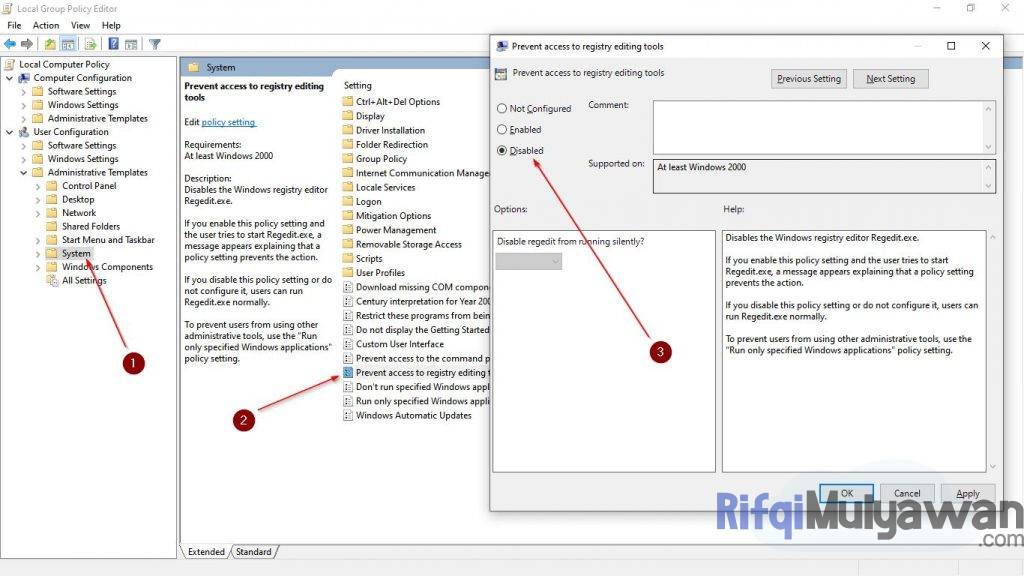This screenshot has width=1024, height=576.
Task: Select the Show/Hide Console Tree toolbar icon
Action: point(67,43)
